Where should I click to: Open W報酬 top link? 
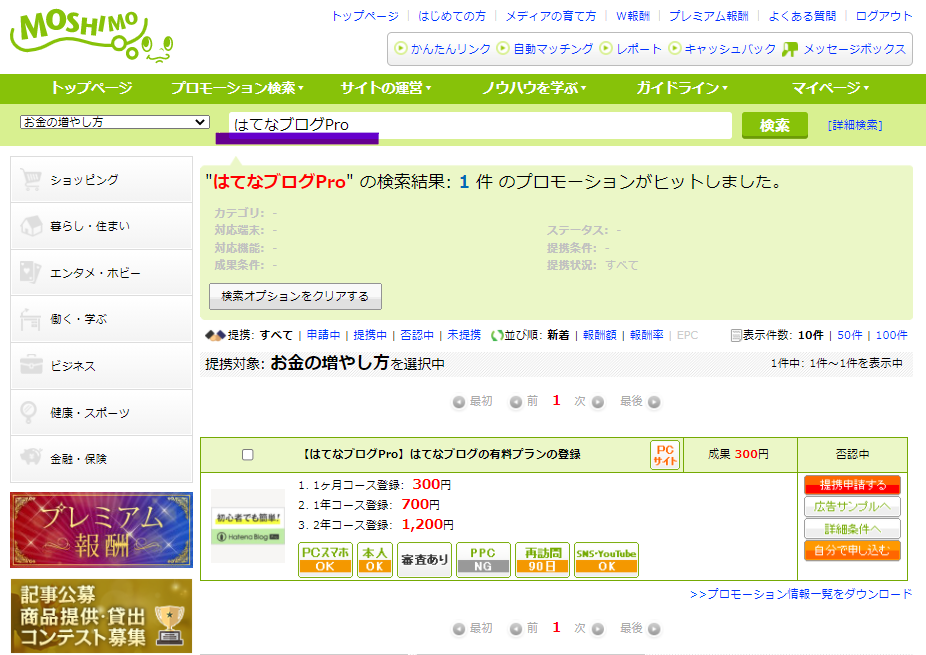tap(632, 16)
